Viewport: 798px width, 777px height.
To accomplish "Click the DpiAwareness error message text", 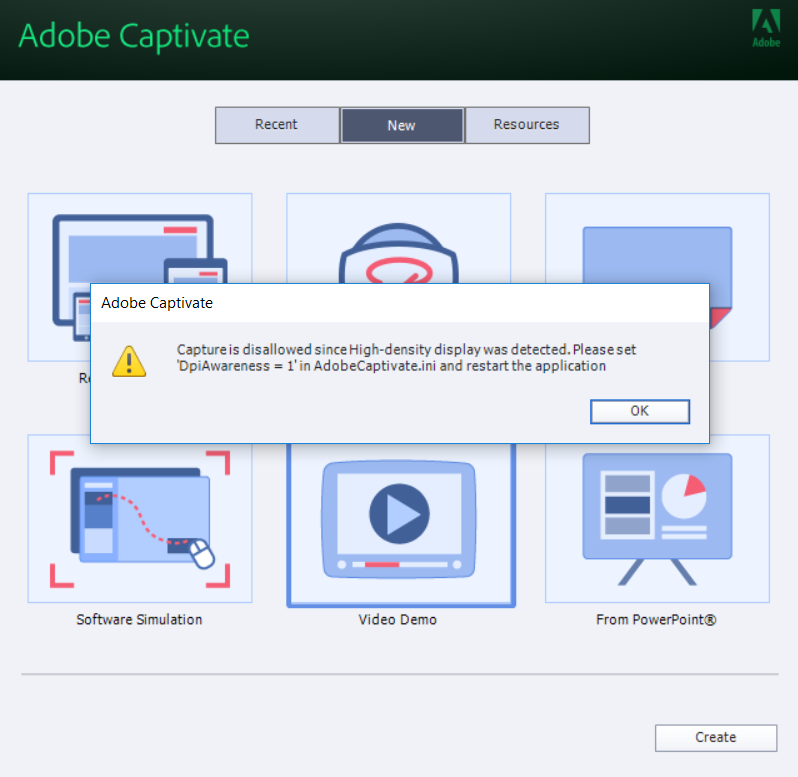I will click(x=406, y=358).
